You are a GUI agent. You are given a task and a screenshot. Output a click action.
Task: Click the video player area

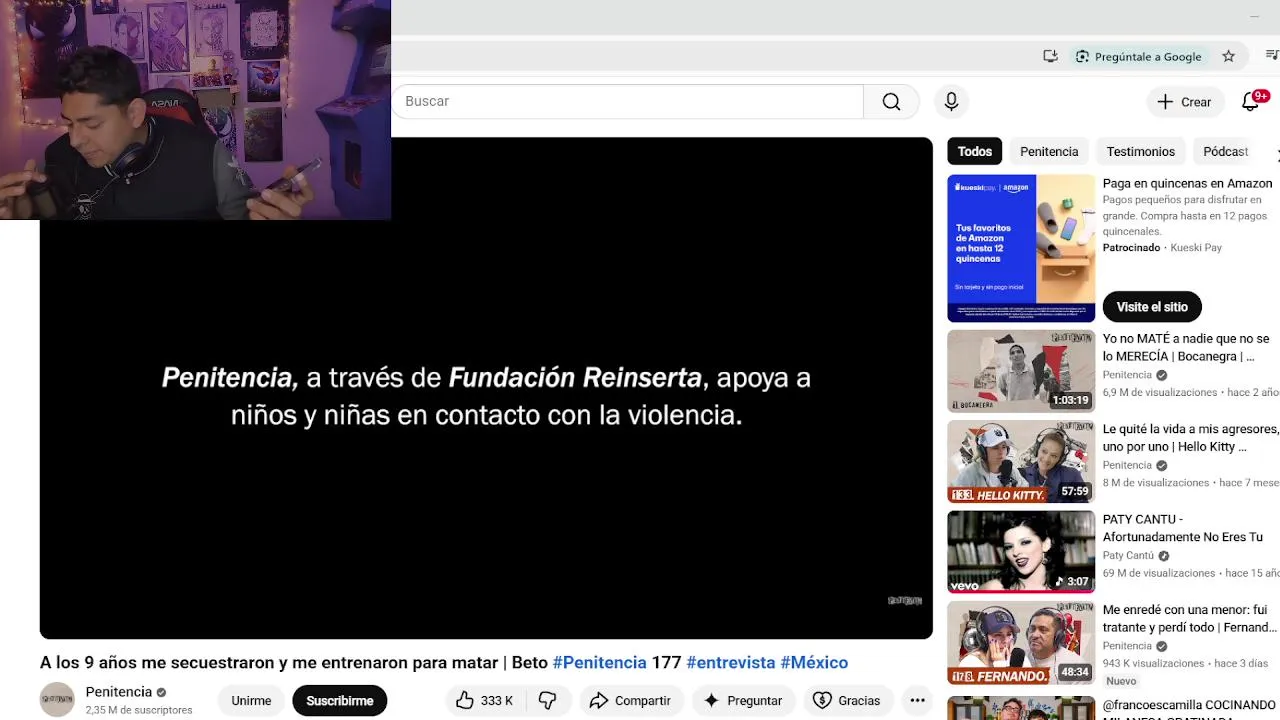486,388
